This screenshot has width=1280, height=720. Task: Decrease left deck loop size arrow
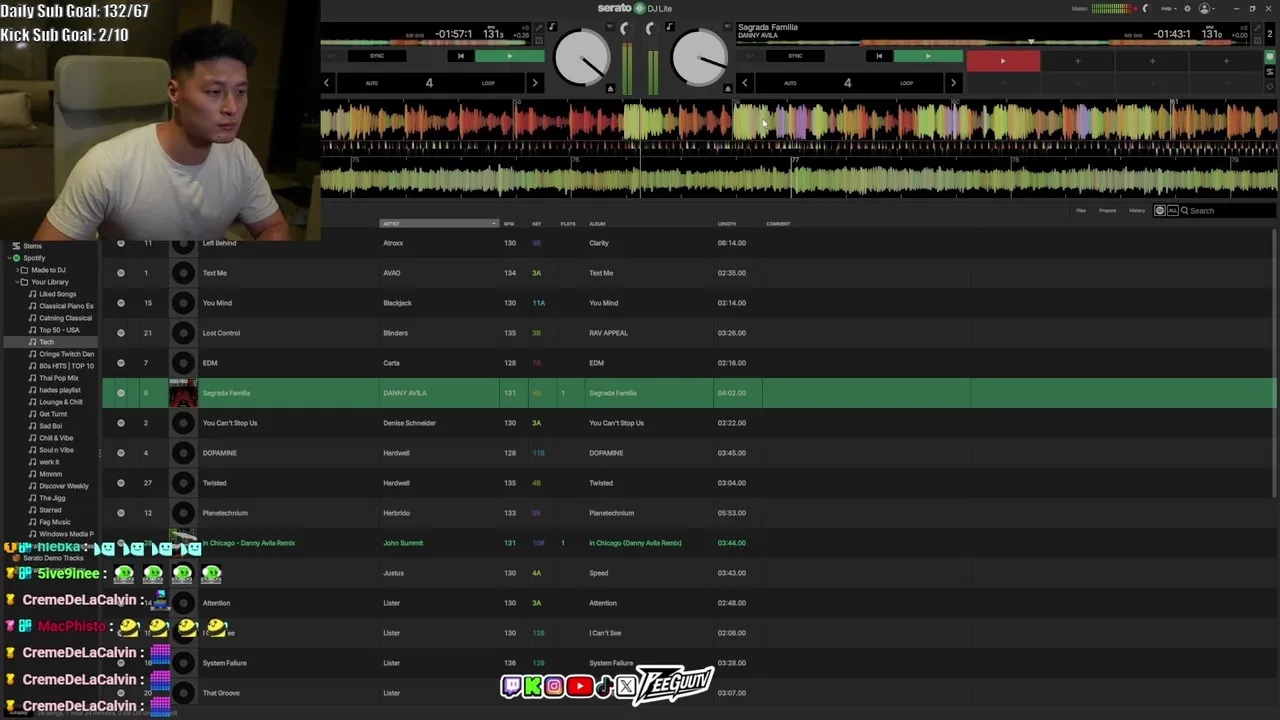point(326,83)
